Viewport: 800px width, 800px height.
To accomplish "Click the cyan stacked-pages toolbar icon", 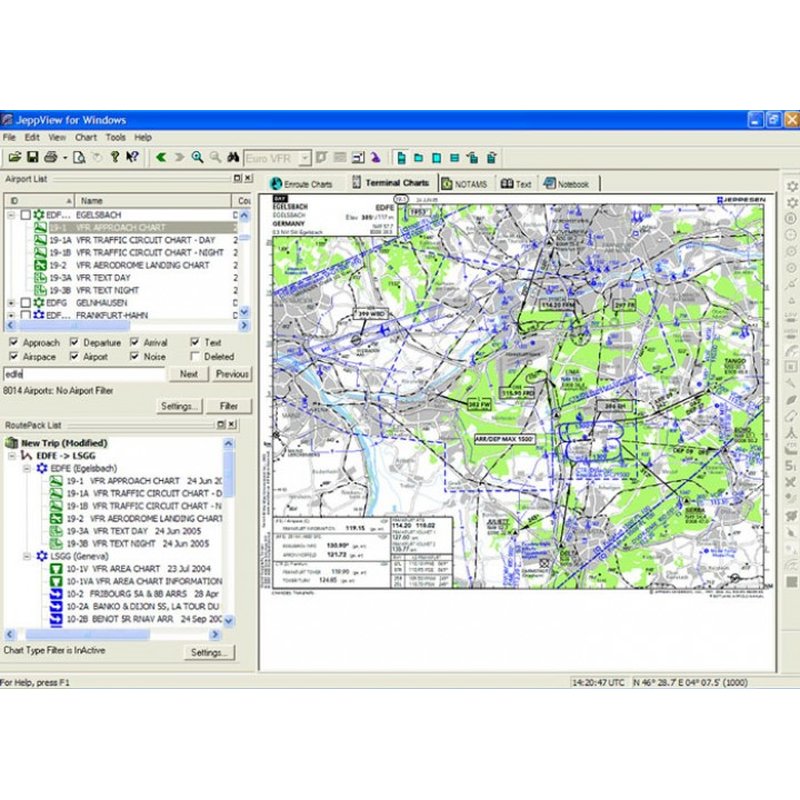I will [x=472, y=158].
